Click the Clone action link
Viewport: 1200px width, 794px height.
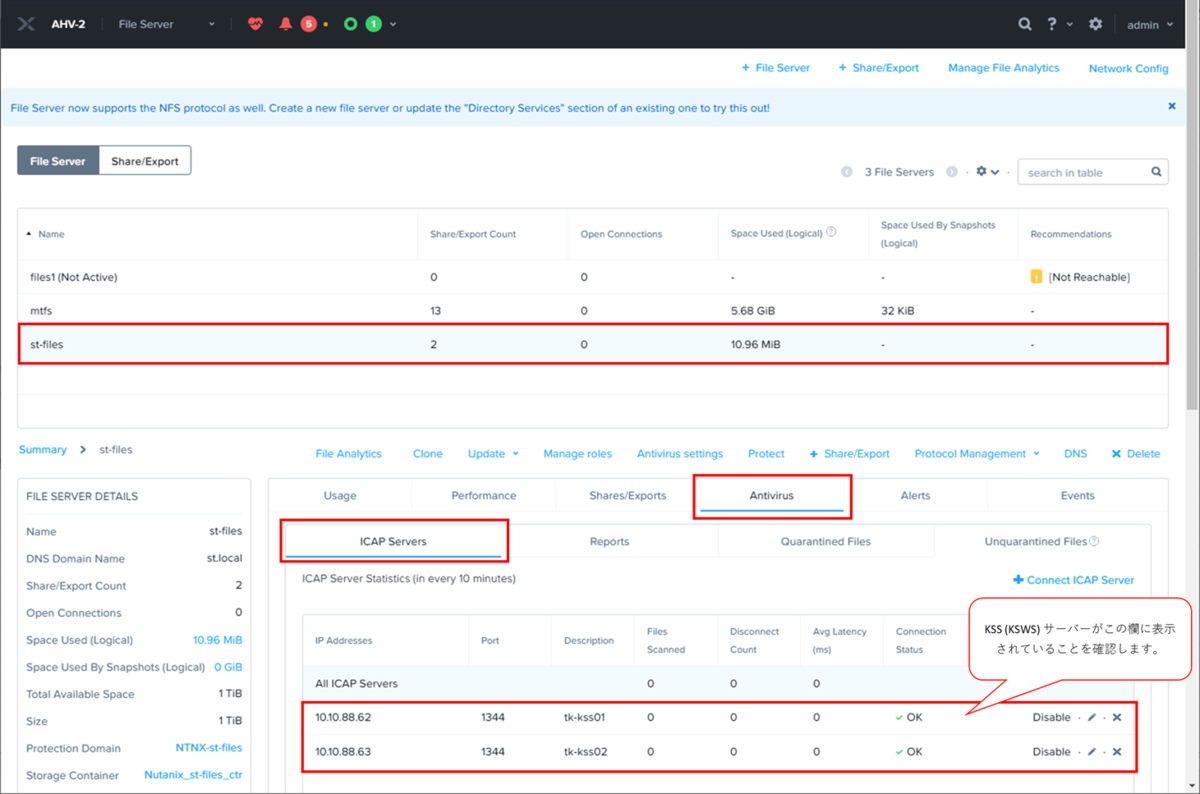pyautogui.click(x=428, y=453)
